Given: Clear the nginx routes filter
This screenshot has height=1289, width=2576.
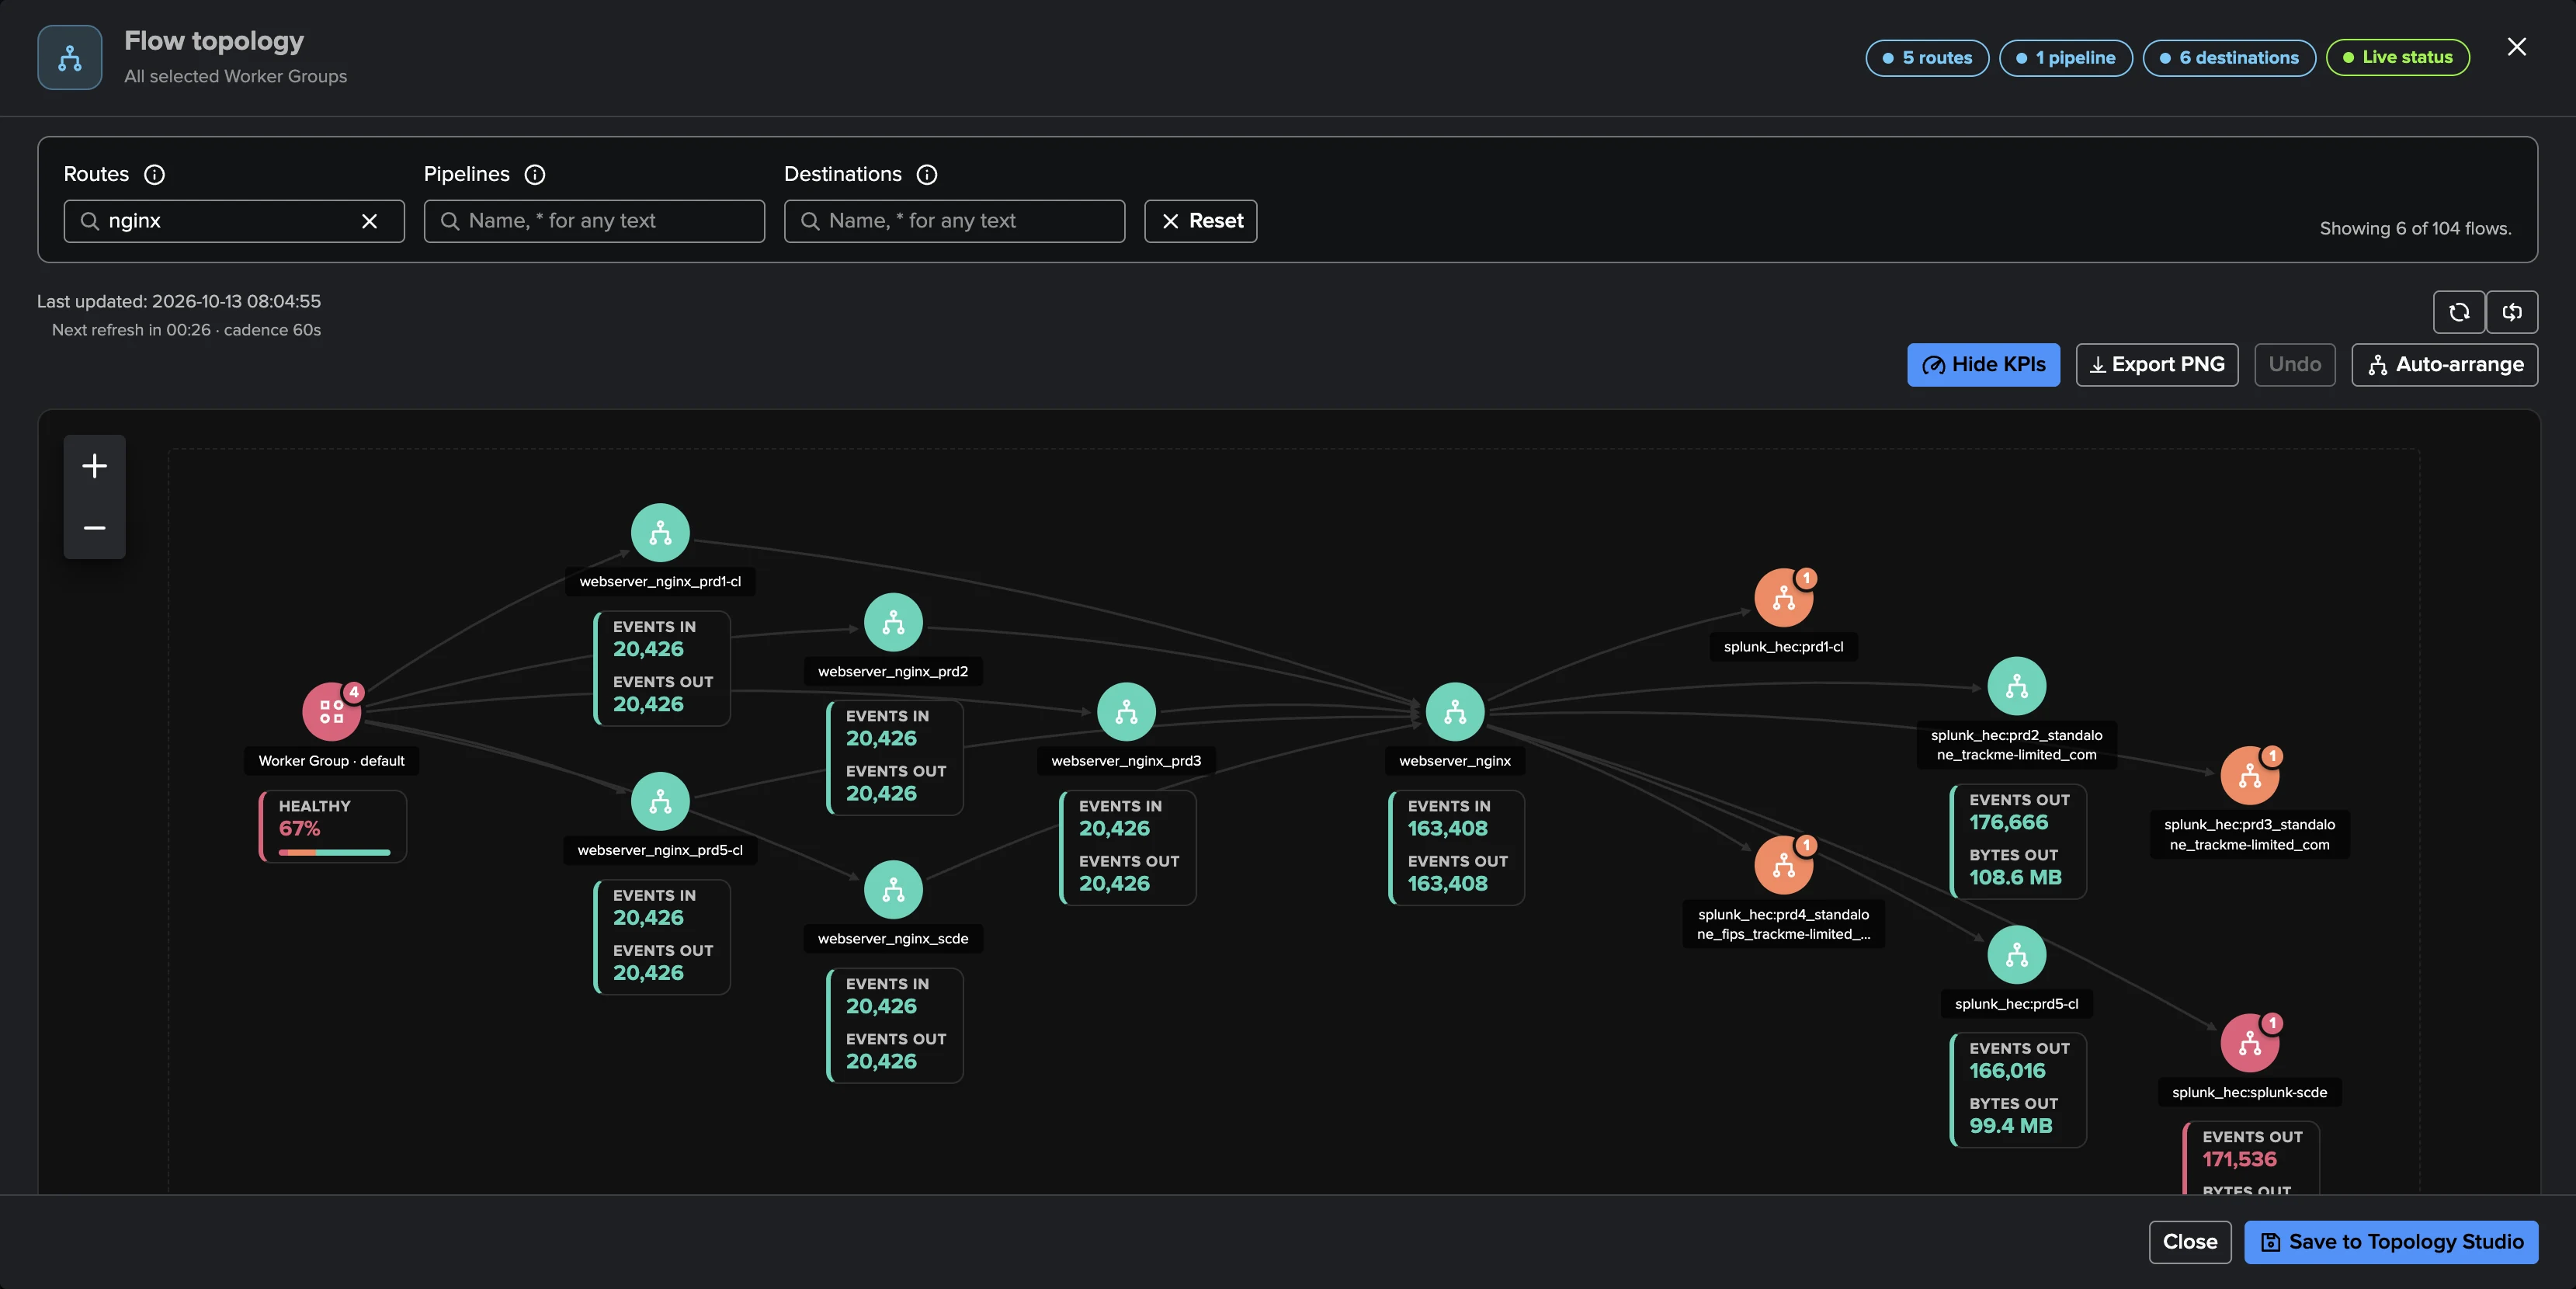Looking at the screenshot, I should pyautogui.click(x=369, y=221).
